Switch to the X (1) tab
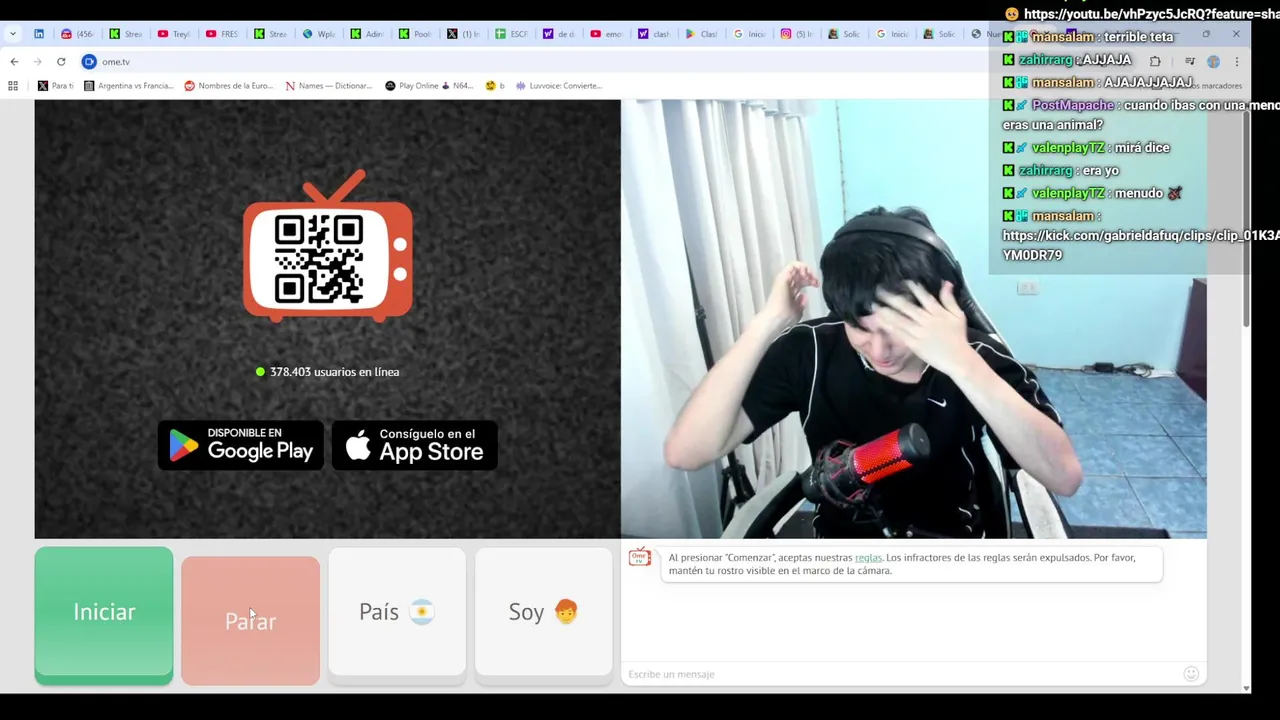Viewport: 1280px width, 720px height. click(462, 34)
